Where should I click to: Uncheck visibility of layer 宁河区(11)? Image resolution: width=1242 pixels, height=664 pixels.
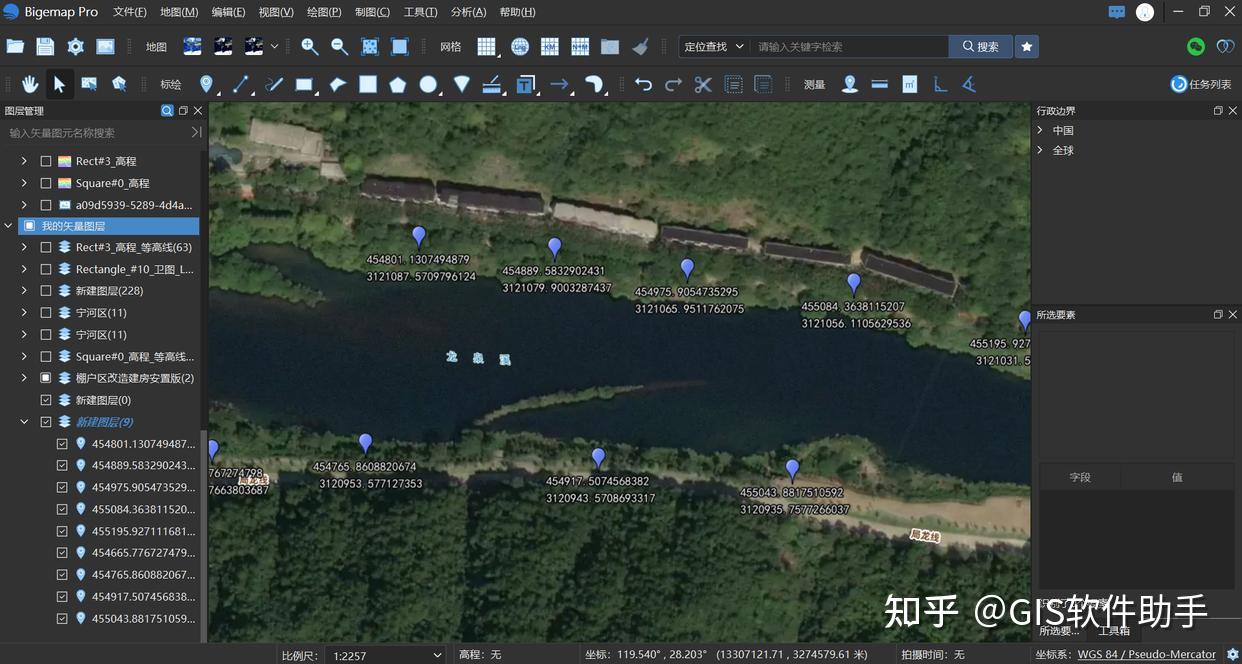click(x=46, y=312)
